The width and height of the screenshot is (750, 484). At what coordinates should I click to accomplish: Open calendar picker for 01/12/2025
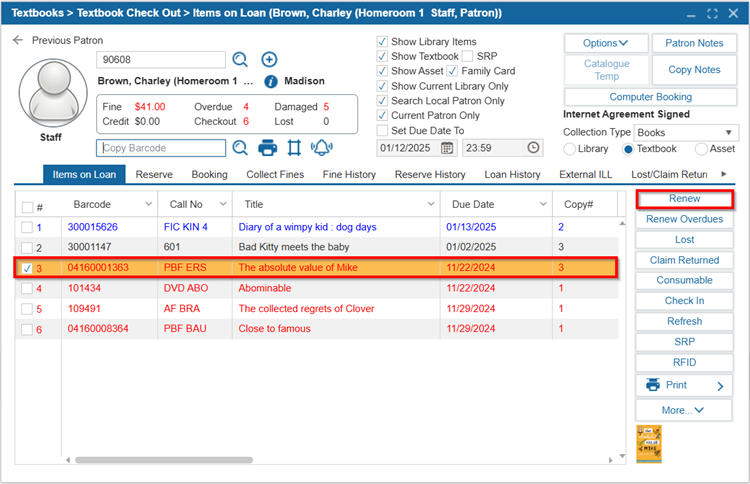pos(447,148)
